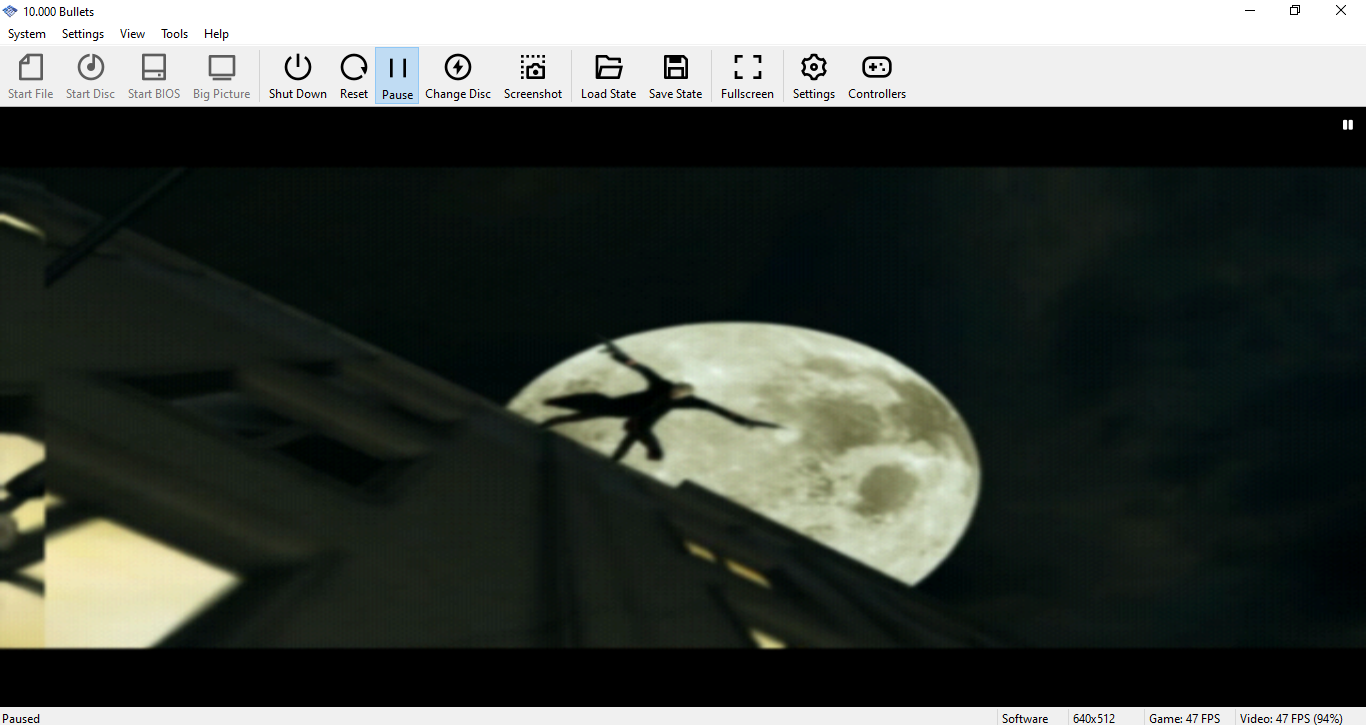The image size is (1366, 725).
Task: Expand the Tools menu
Action: pyautogui.click(x=174, y=34)
